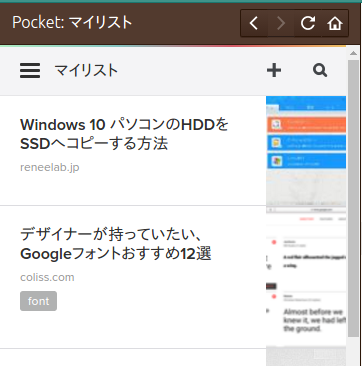Click the reneelab.jp source label

(50, 167)
